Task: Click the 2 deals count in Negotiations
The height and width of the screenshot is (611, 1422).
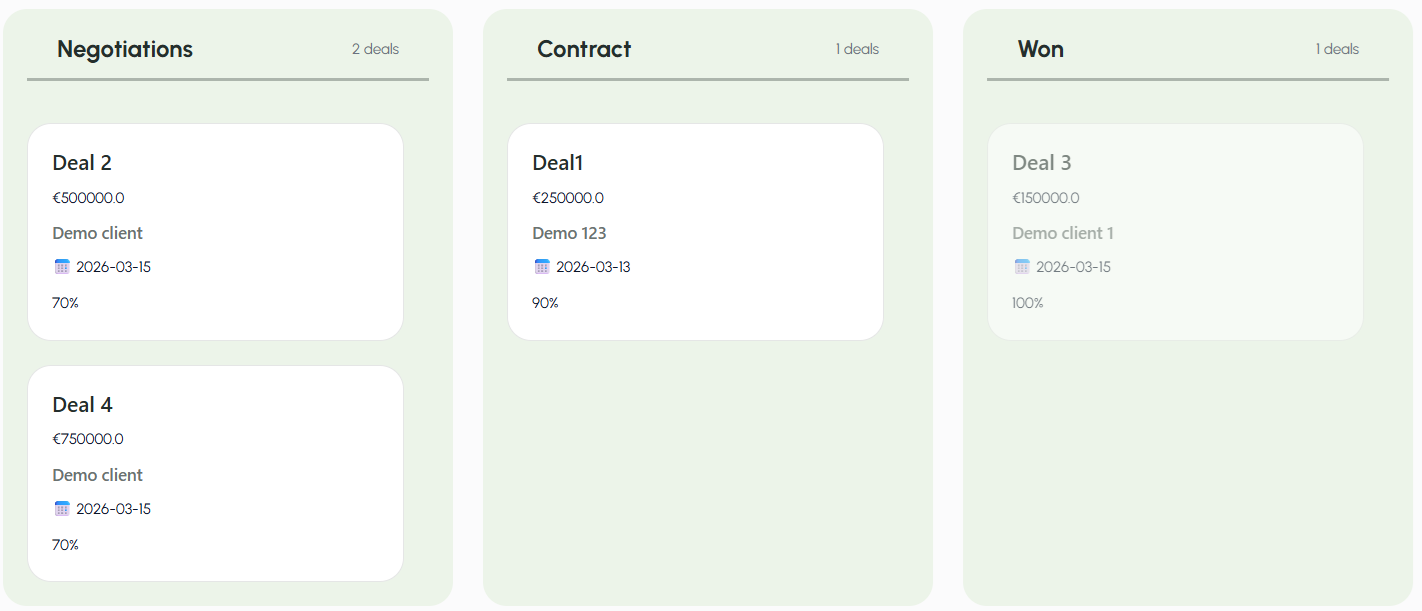Action: tap(375, 49)
